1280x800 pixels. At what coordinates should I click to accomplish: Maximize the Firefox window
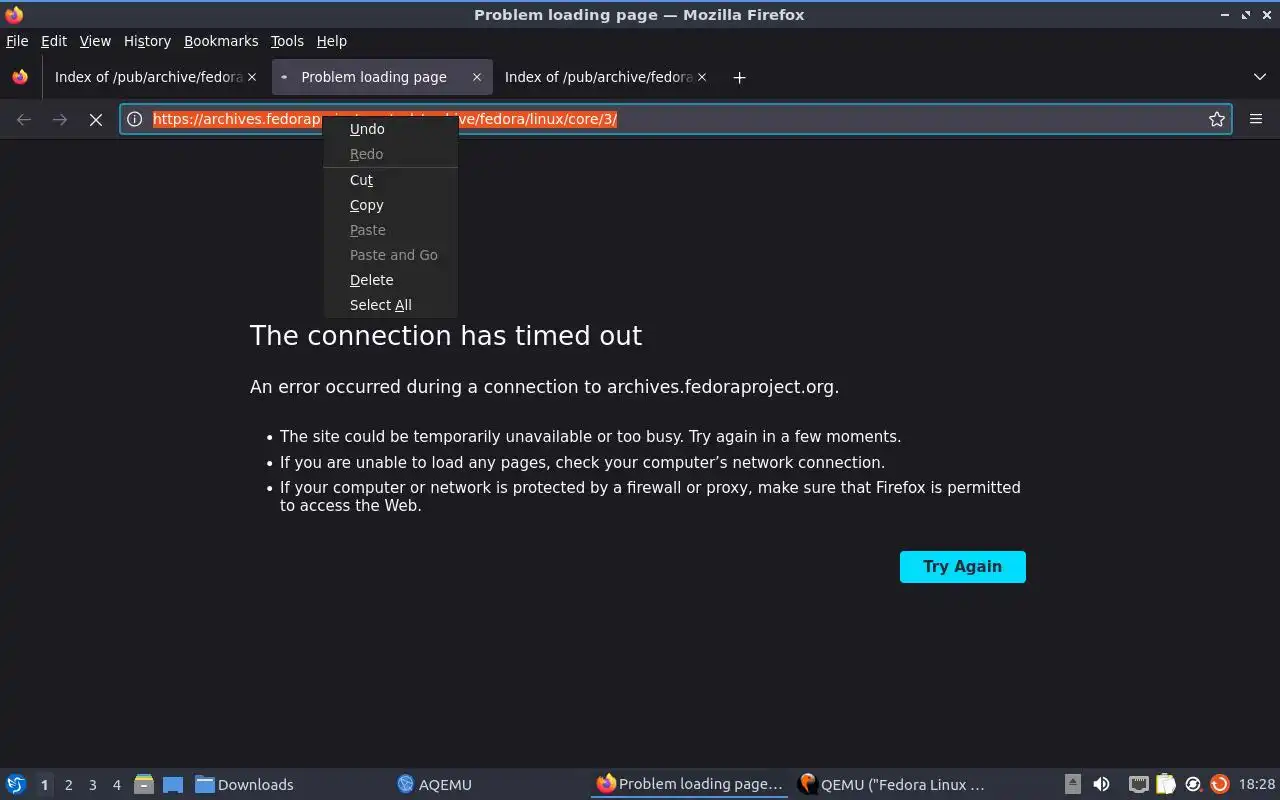coord(1246,15)
